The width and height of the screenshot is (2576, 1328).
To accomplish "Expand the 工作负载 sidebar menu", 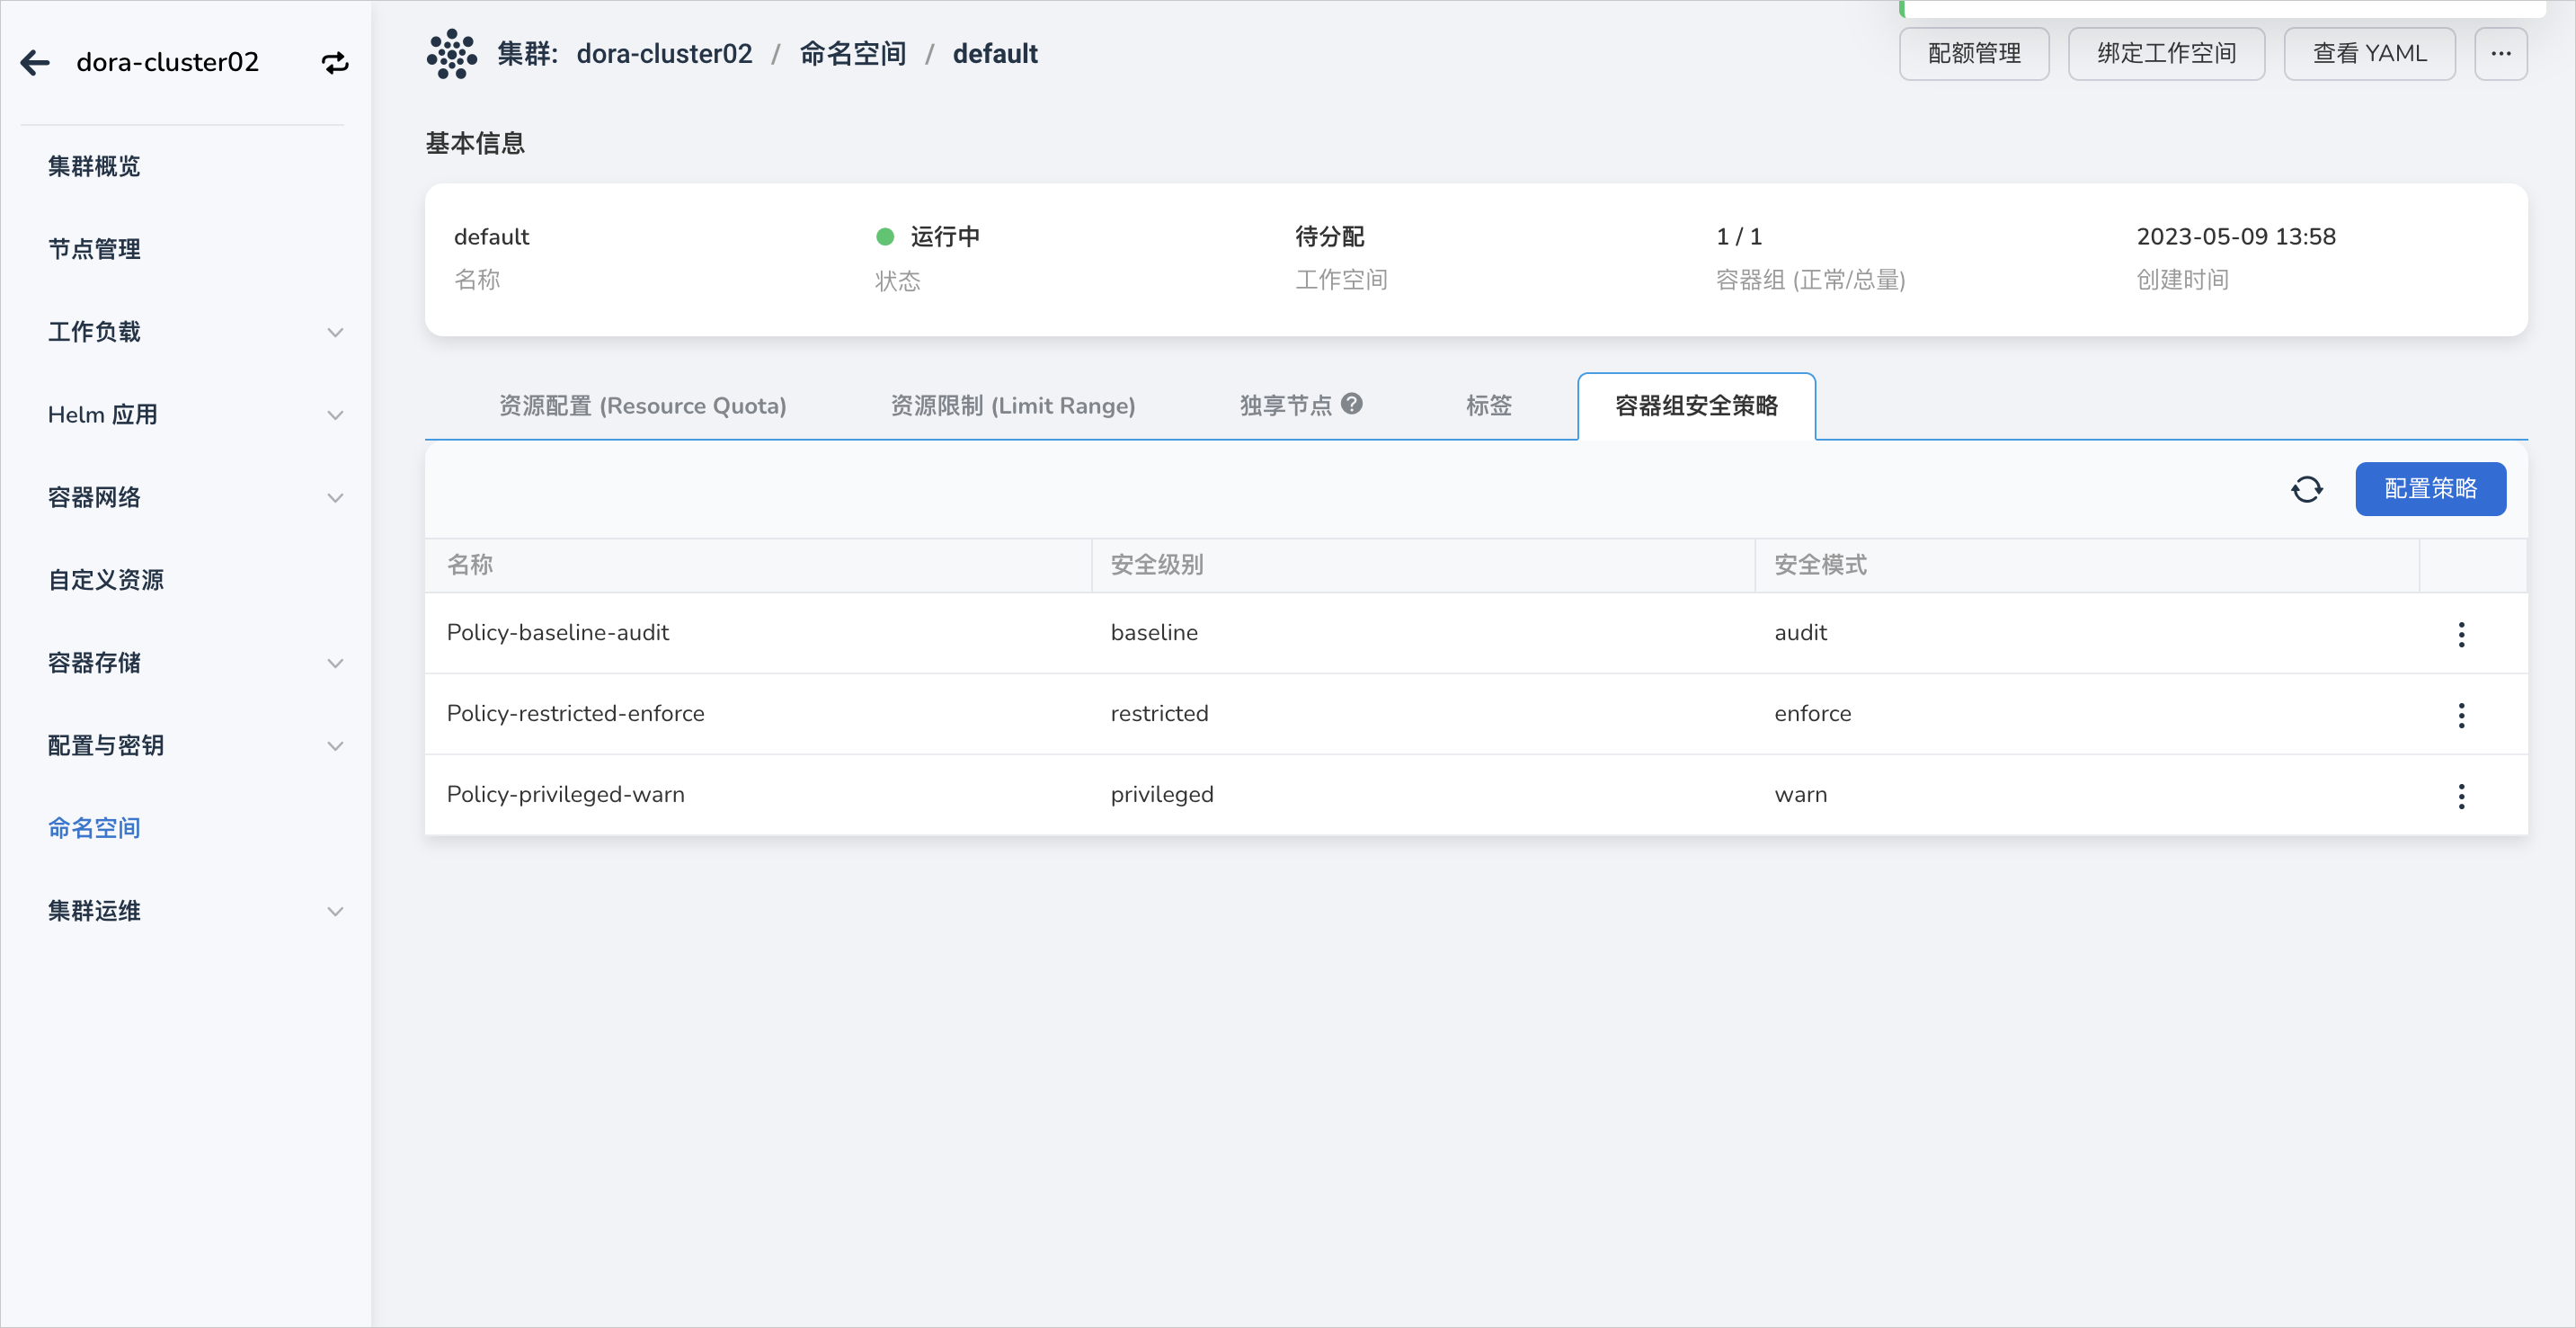I will 336,332.
